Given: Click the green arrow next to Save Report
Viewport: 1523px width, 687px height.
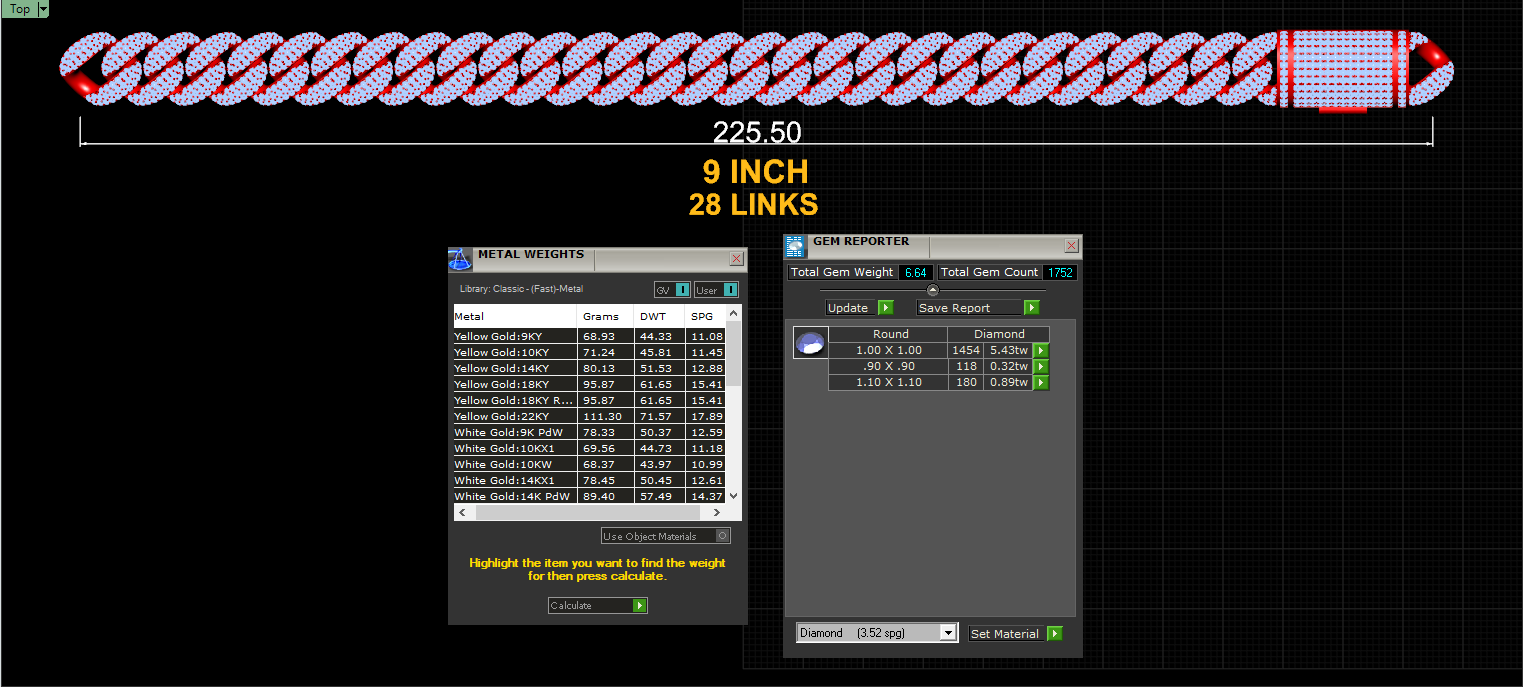Looking at the screenshot, I should pyautogui.click(x=1032, y=308).
